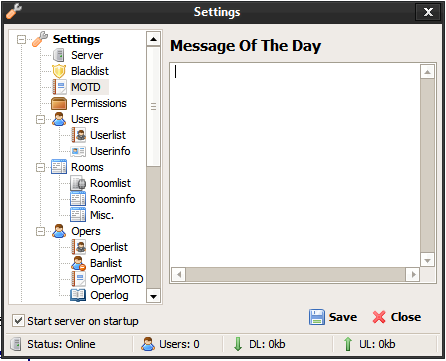The width and height of the screenshot is (446, 361).
Task: Click the MOTD notepad icon
Action: click(x=59, y=87)
